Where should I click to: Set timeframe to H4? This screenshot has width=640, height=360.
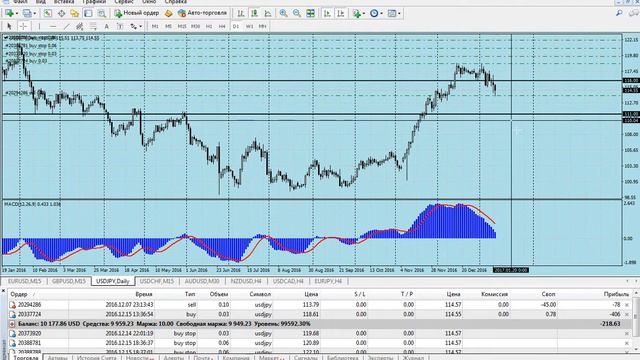[x=222, y=26]
